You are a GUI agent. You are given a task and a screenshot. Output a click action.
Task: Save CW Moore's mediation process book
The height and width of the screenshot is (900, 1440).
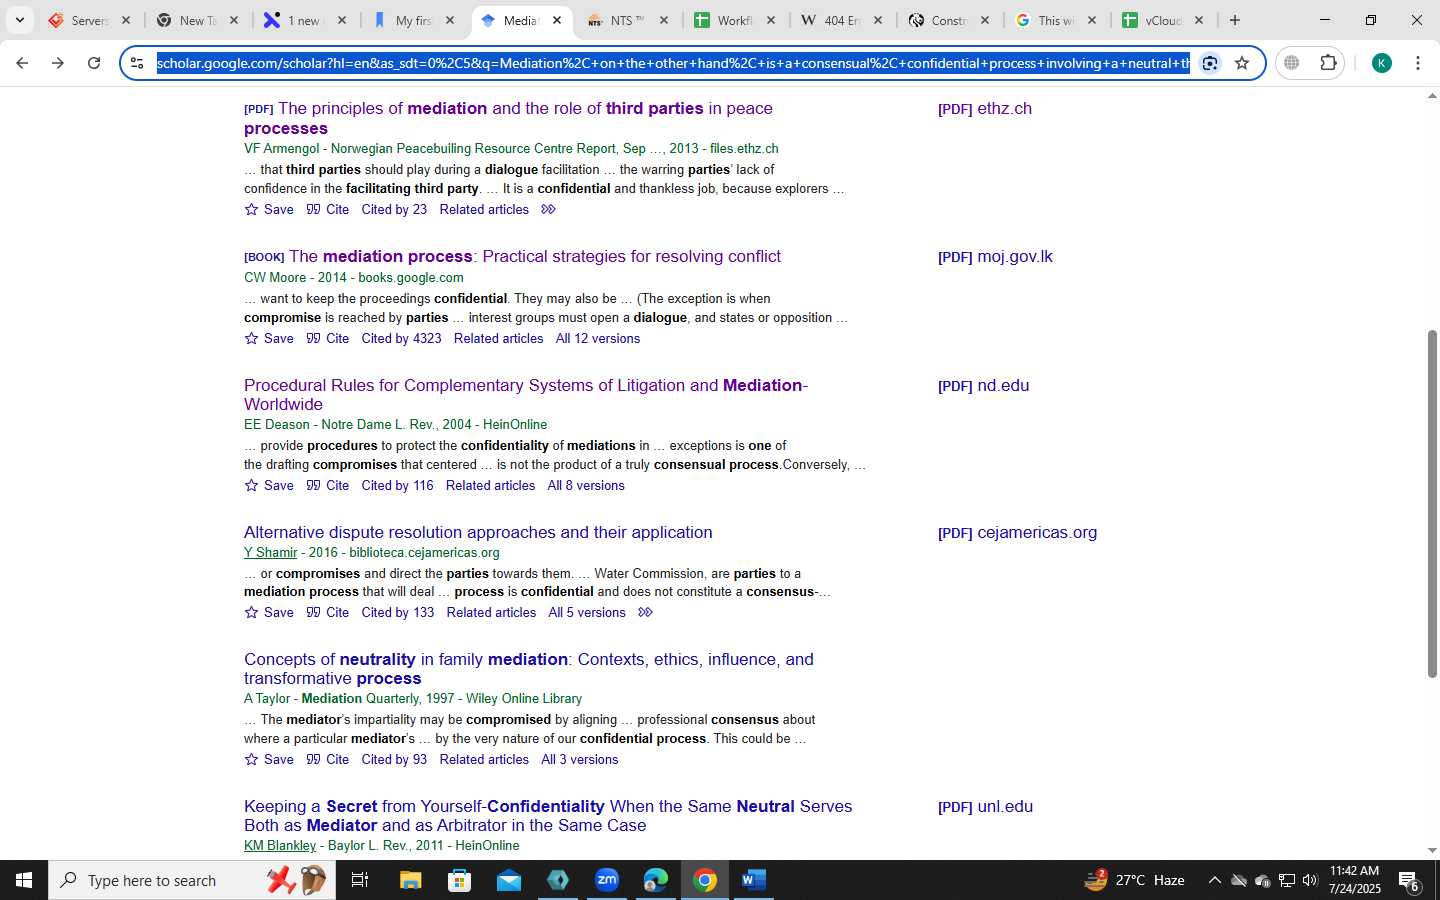269,338
